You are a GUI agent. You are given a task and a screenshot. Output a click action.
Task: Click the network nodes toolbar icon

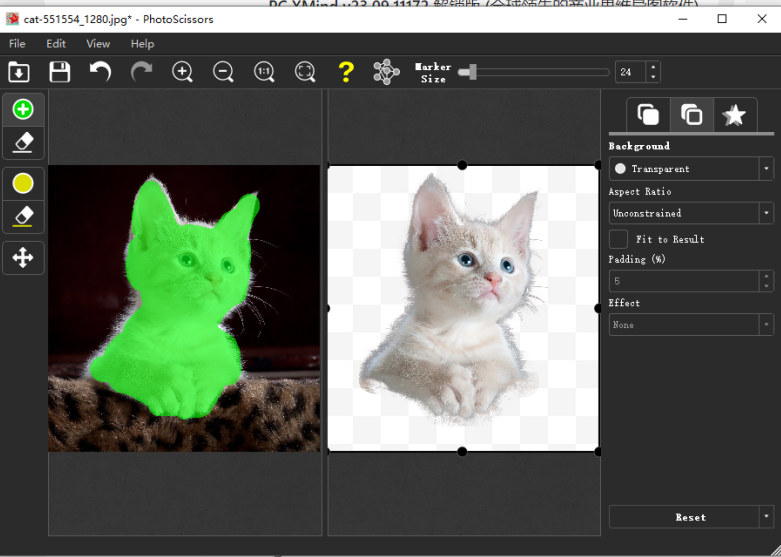coord(387,72)
